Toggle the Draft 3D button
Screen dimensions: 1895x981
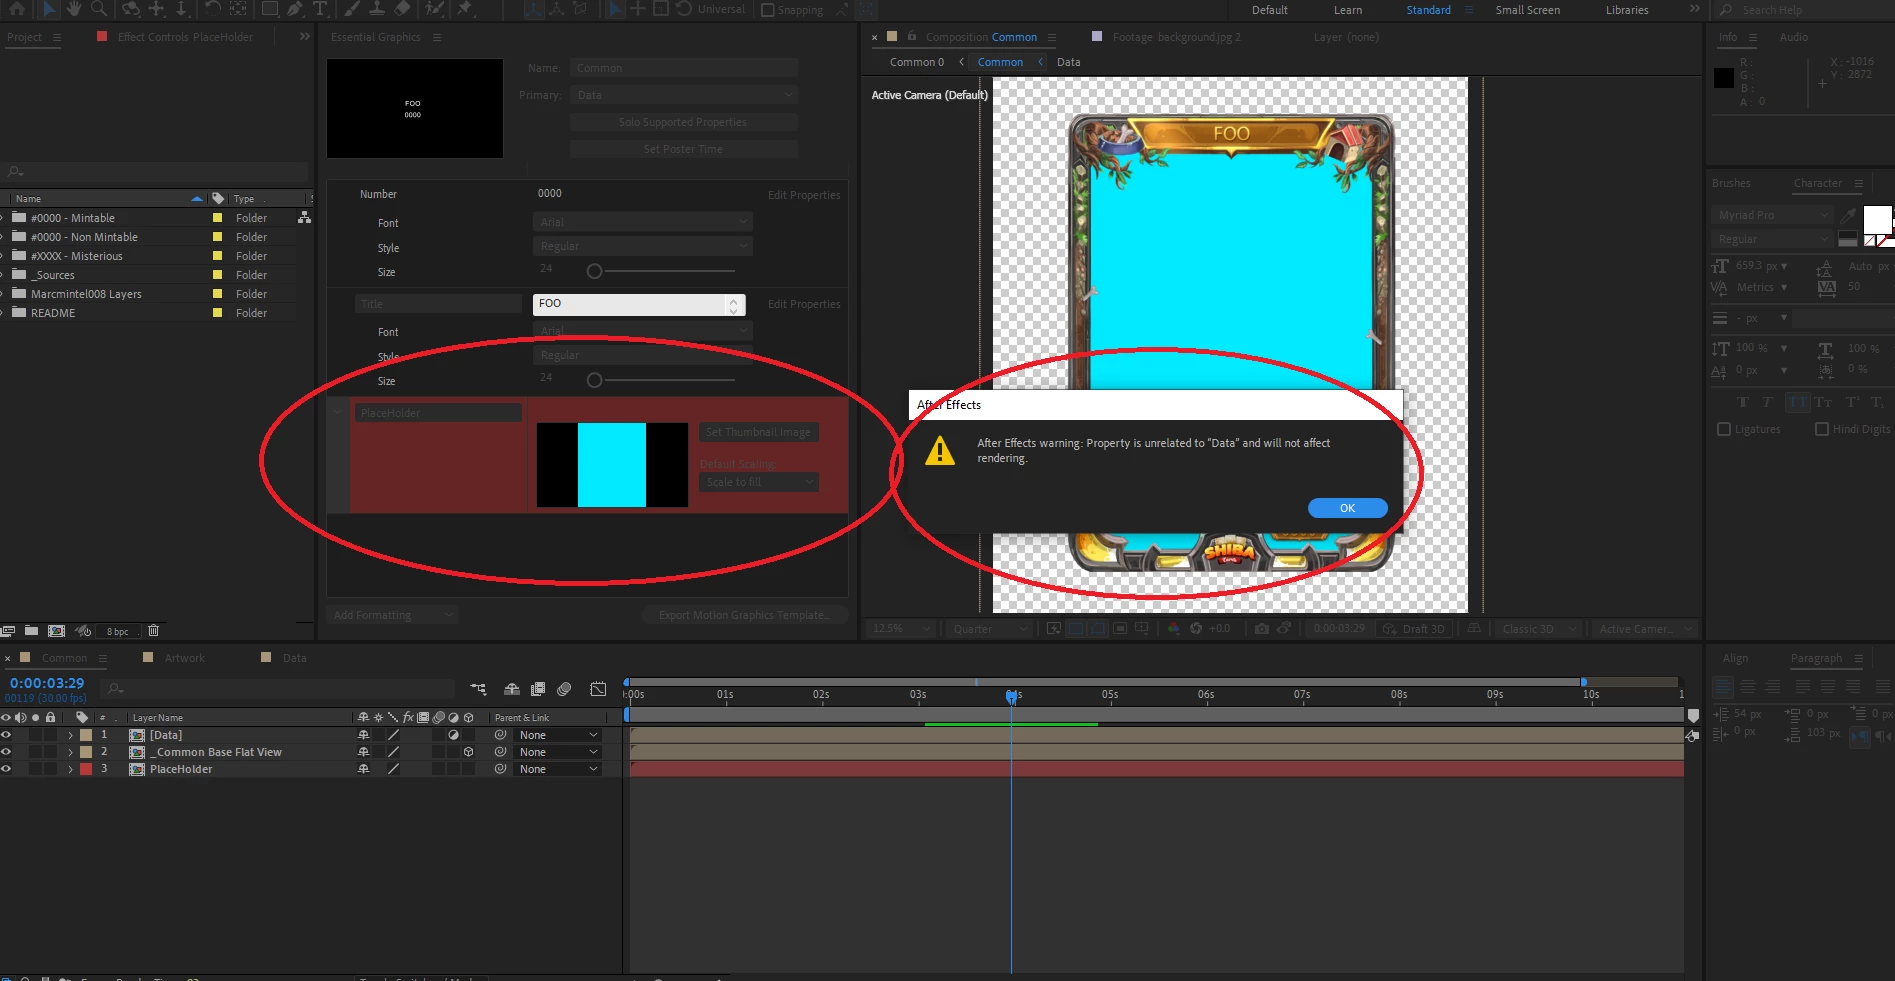click(x=1414, y=629)
